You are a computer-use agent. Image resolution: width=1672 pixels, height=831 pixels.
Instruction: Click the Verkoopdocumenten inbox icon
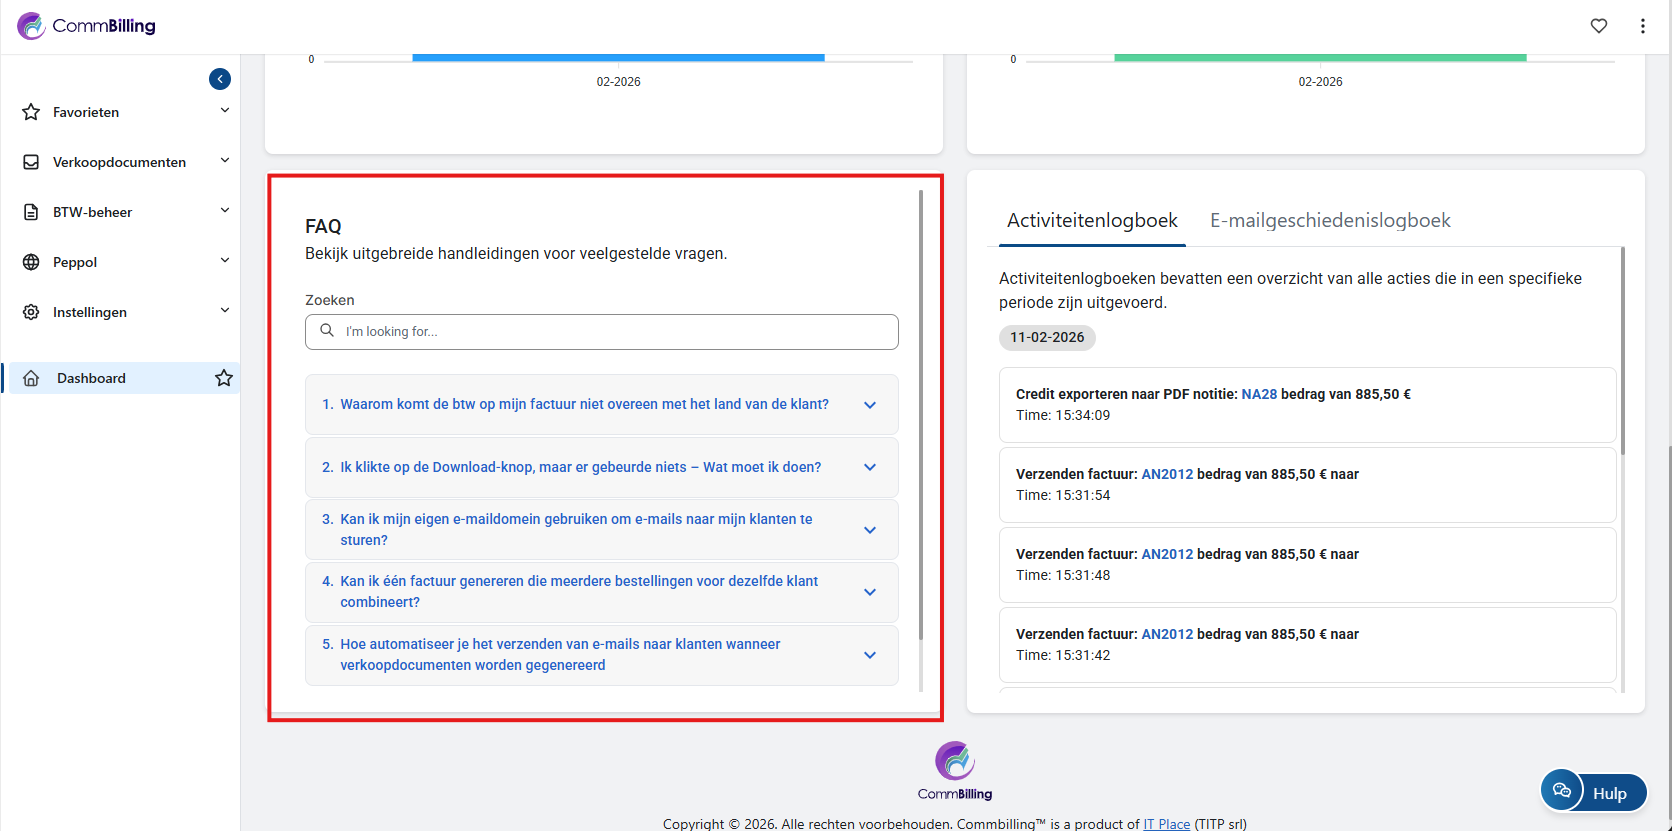click(31, 162)
